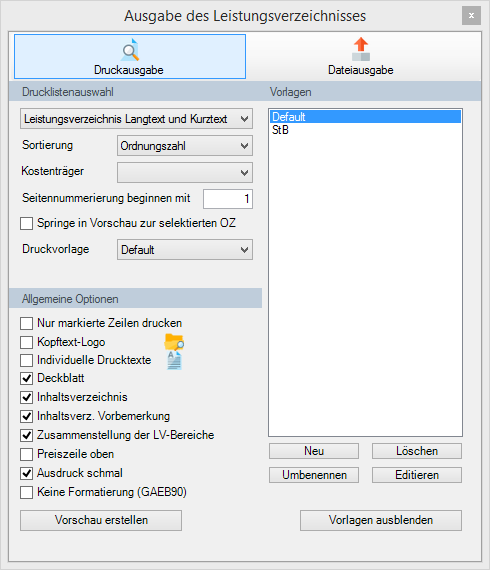Click Vorlagen ausblenden
This screenshot has width=490, height=570.
(381, 520)
